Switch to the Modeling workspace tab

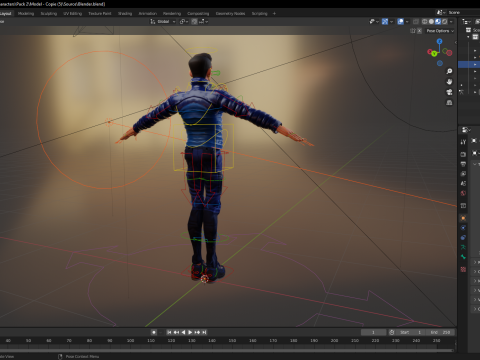pyautogui.click(x=26, y=13)
